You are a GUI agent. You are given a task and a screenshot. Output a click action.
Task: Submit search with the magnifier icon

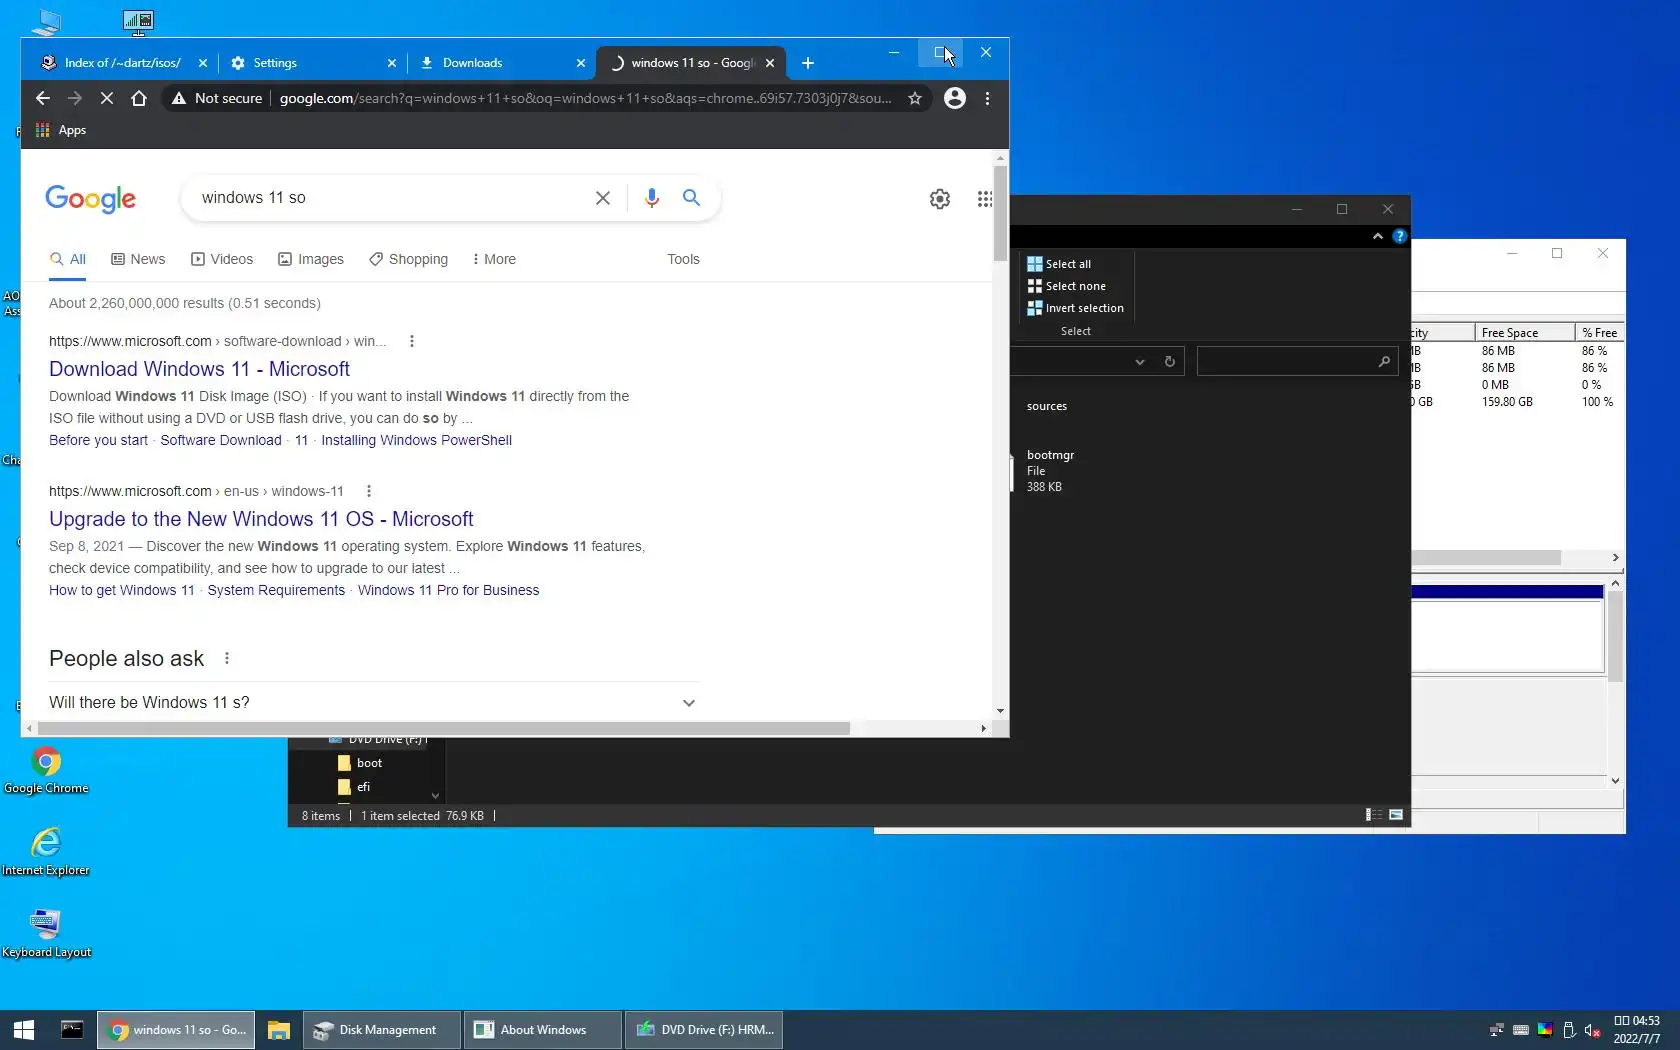click(691, 198)
